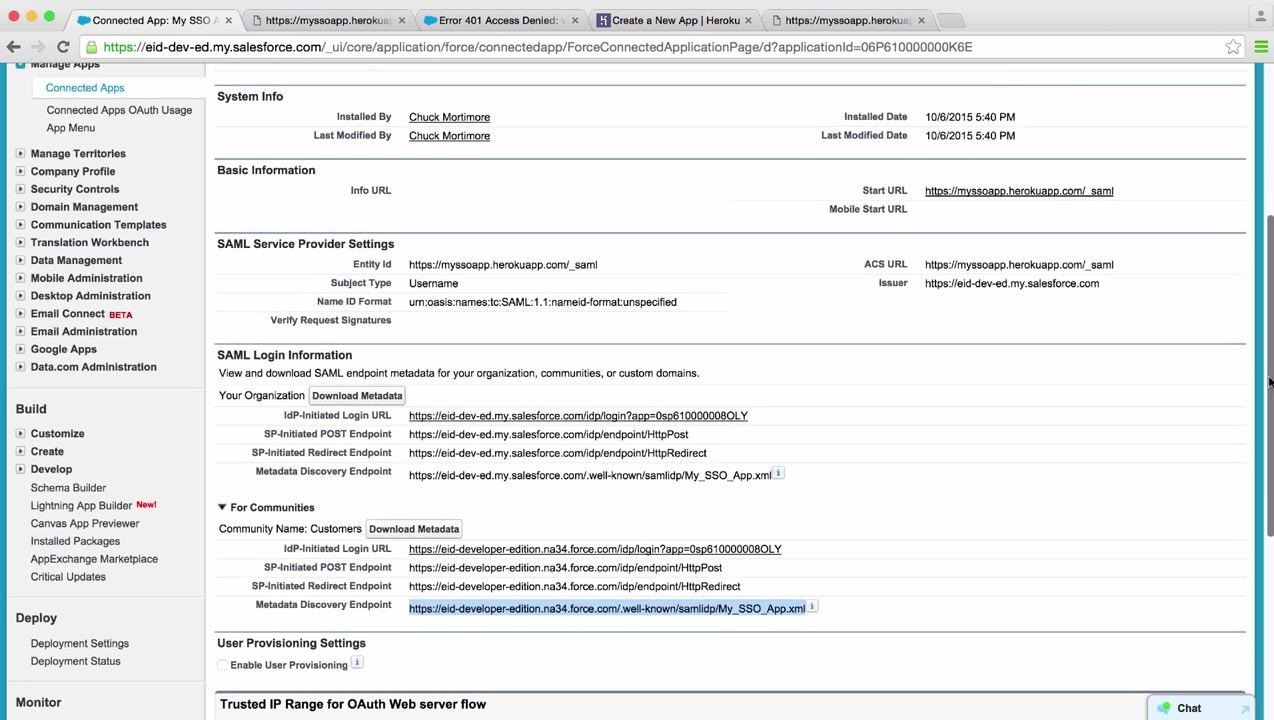The image size is (1274, 720).
Task: Open the Start URL herokuapp link
Action: tap(1019, 191)
